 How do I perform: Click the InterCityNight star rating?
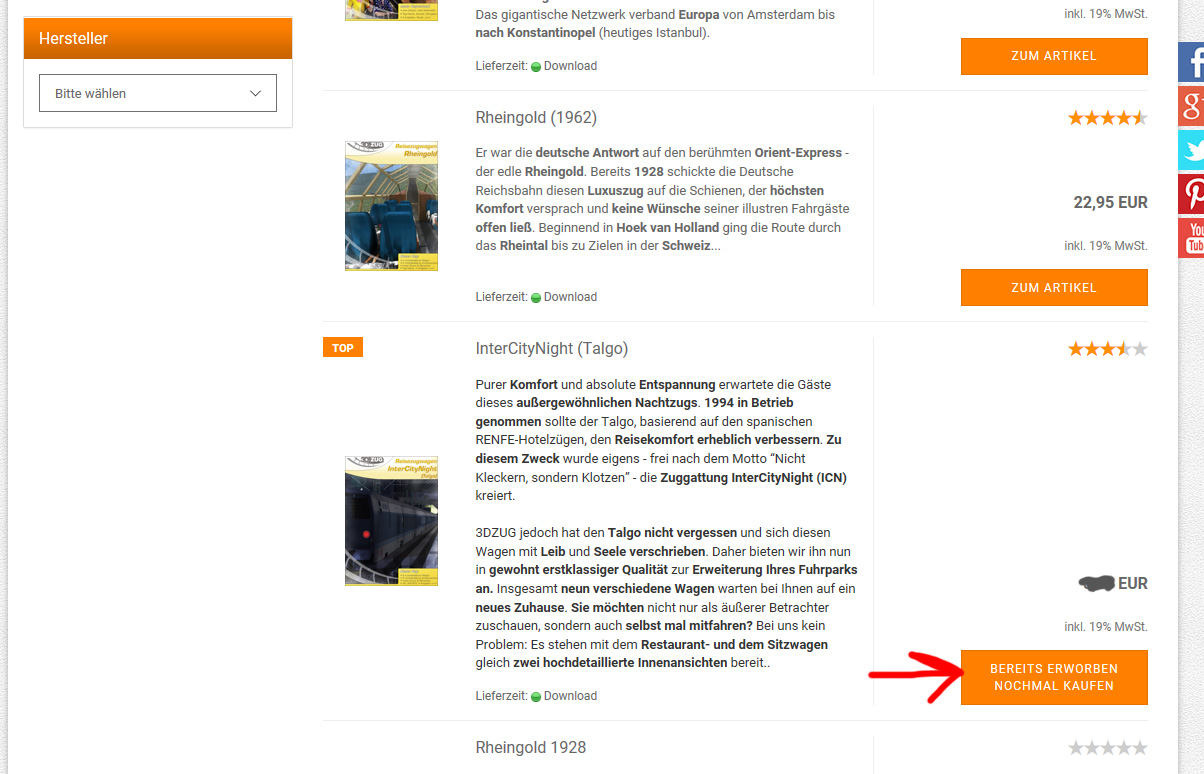coord(1107,349)
